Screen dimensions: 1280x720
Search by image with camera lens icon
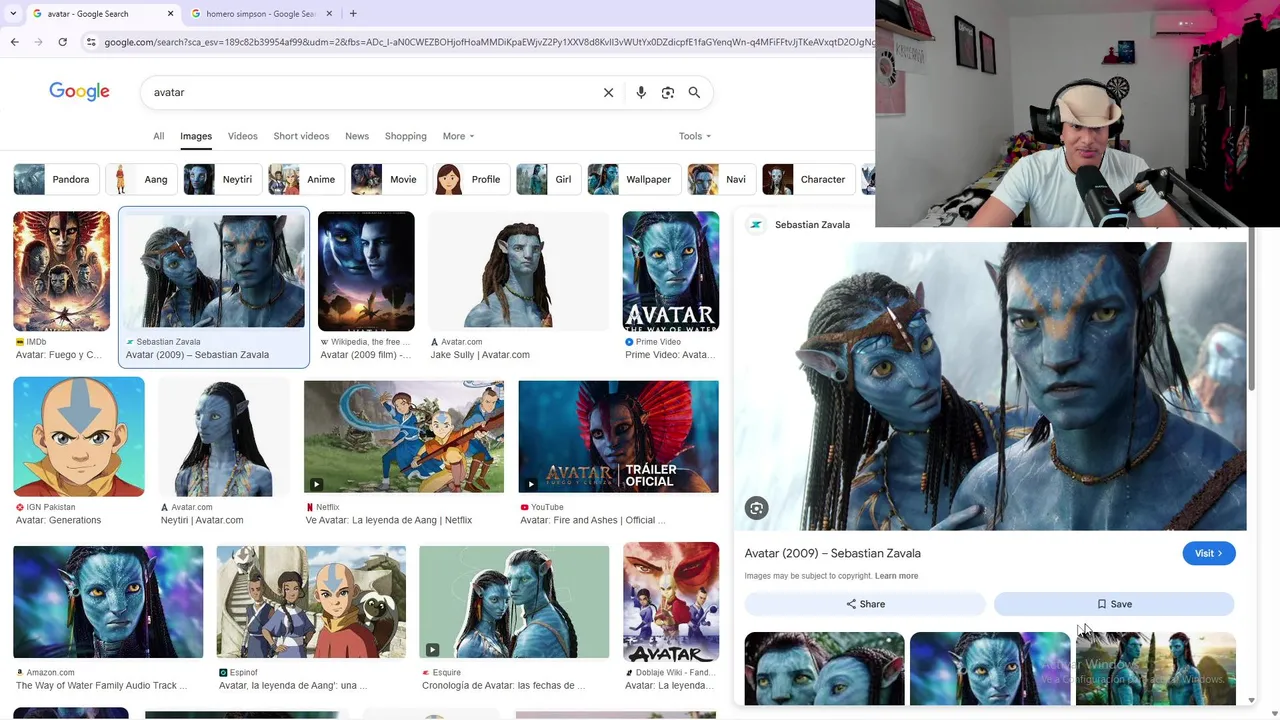point(667,92)
